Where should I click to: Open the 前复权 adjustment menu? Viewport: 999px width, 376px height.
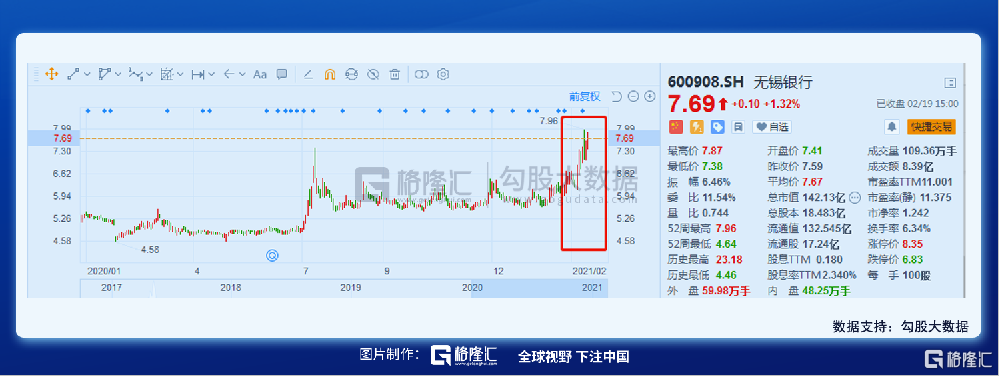pyautogui.click(x=585, y=96)
